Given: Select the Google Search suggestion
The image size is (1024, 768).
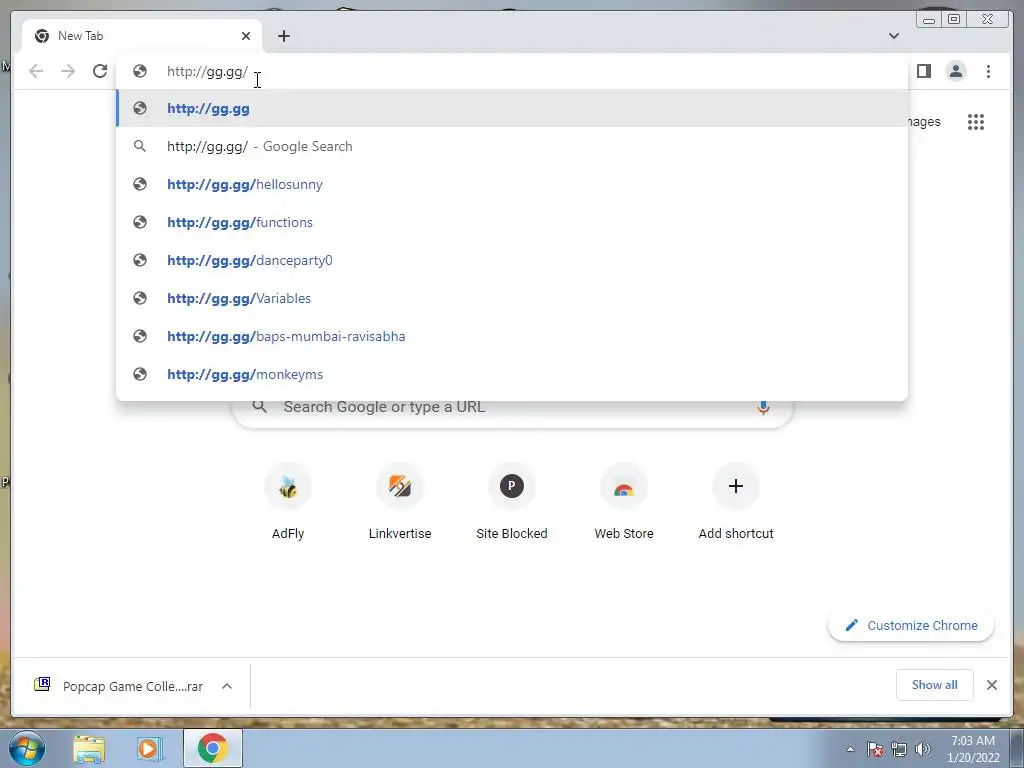Looking at the screenshot, I should click(x=512, y=146).
